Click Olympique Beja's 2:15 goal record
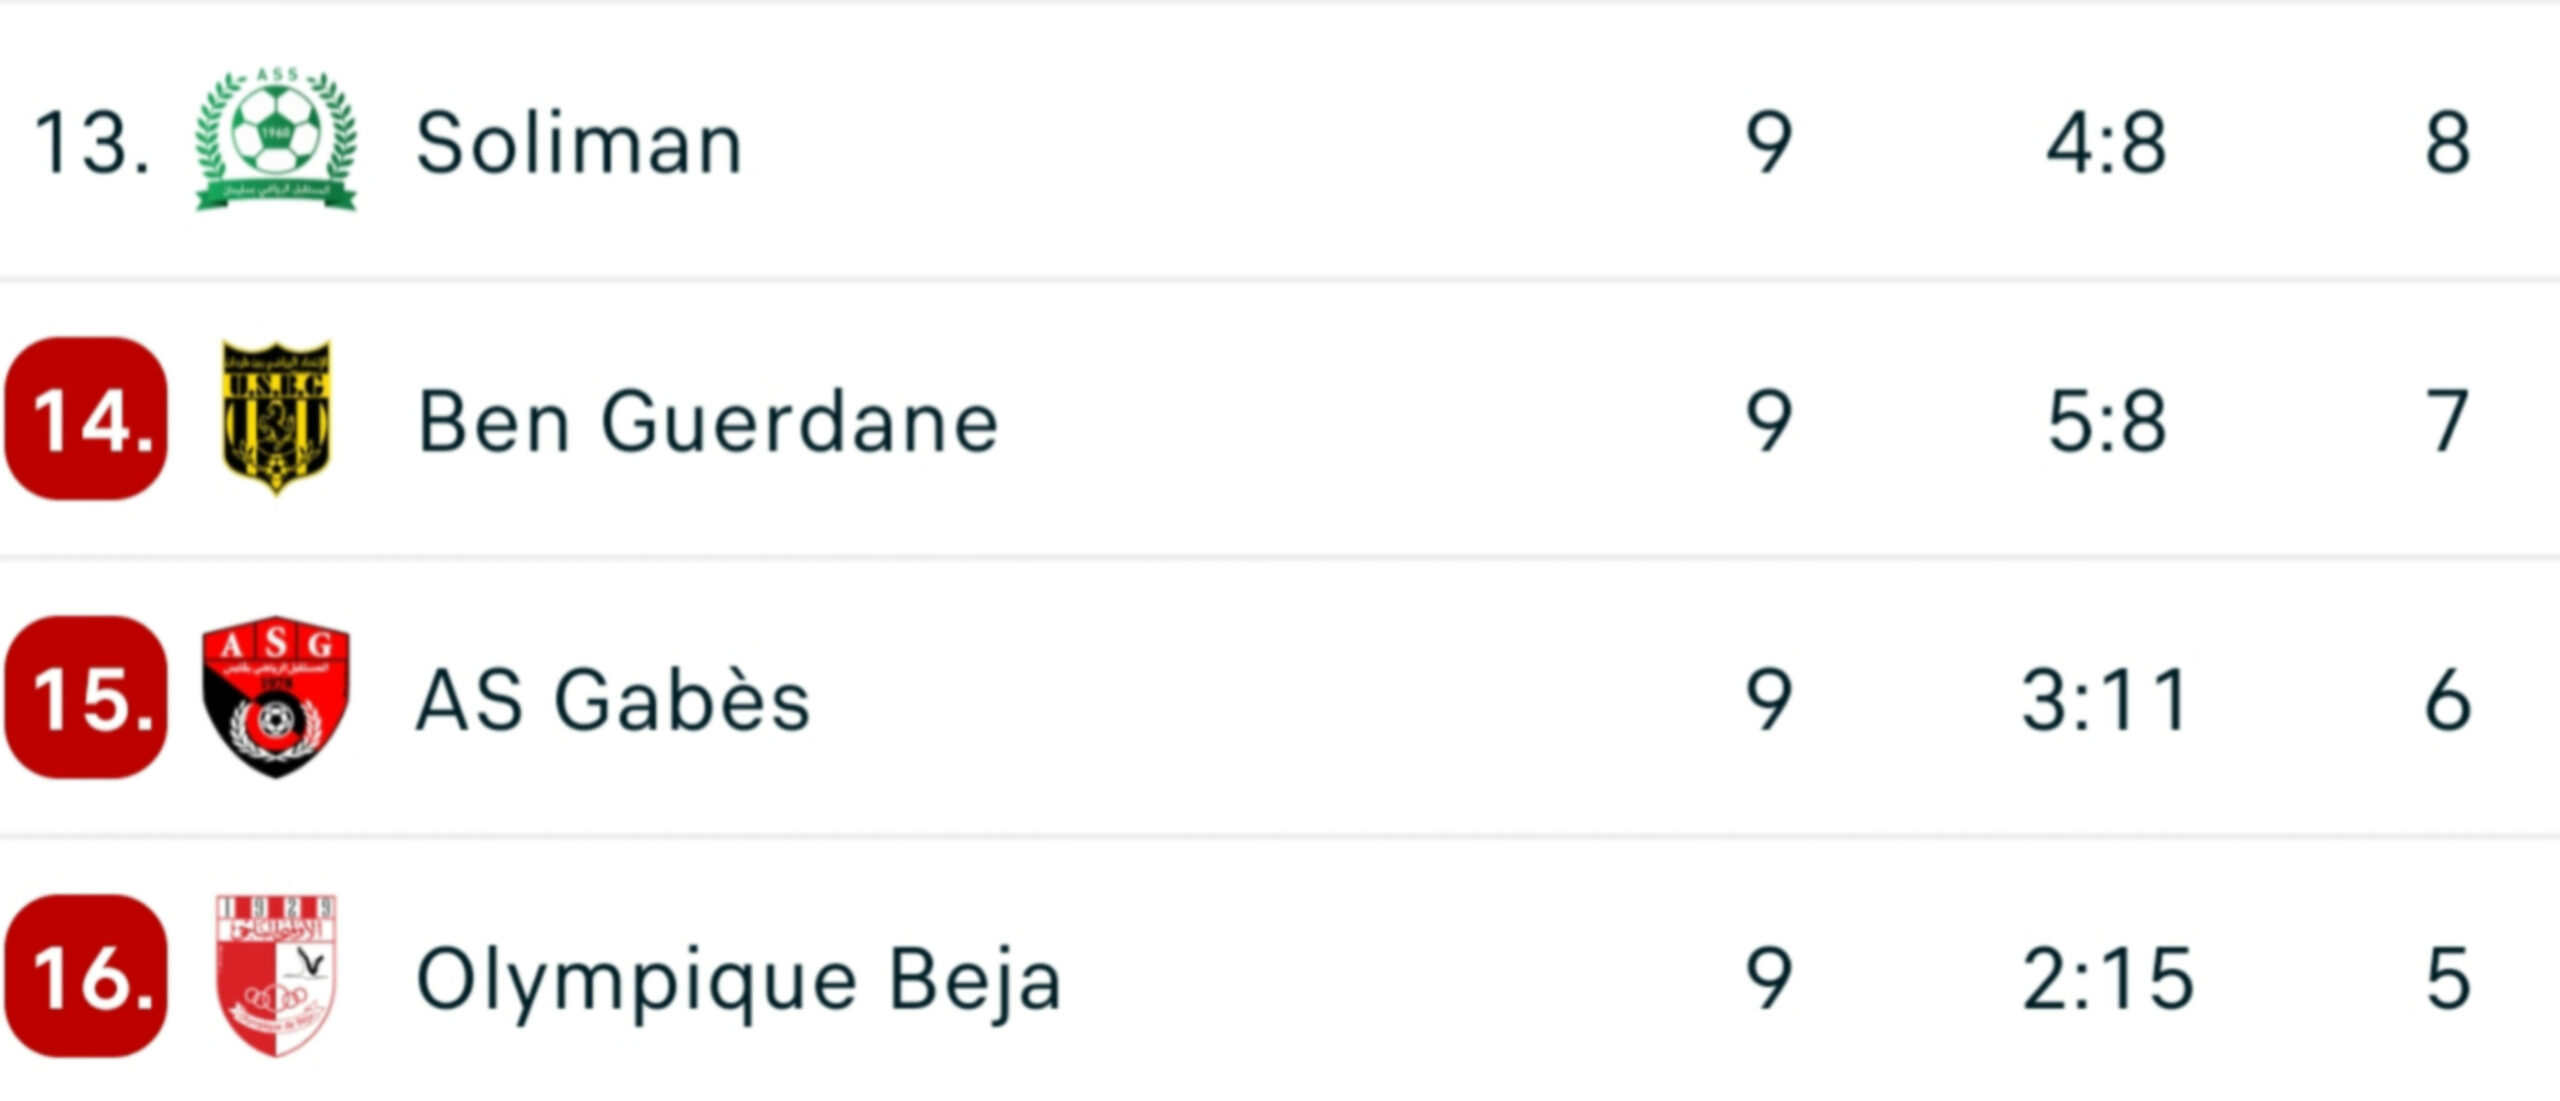This screenshot has height=1101, width=2560. [2106, 977]
